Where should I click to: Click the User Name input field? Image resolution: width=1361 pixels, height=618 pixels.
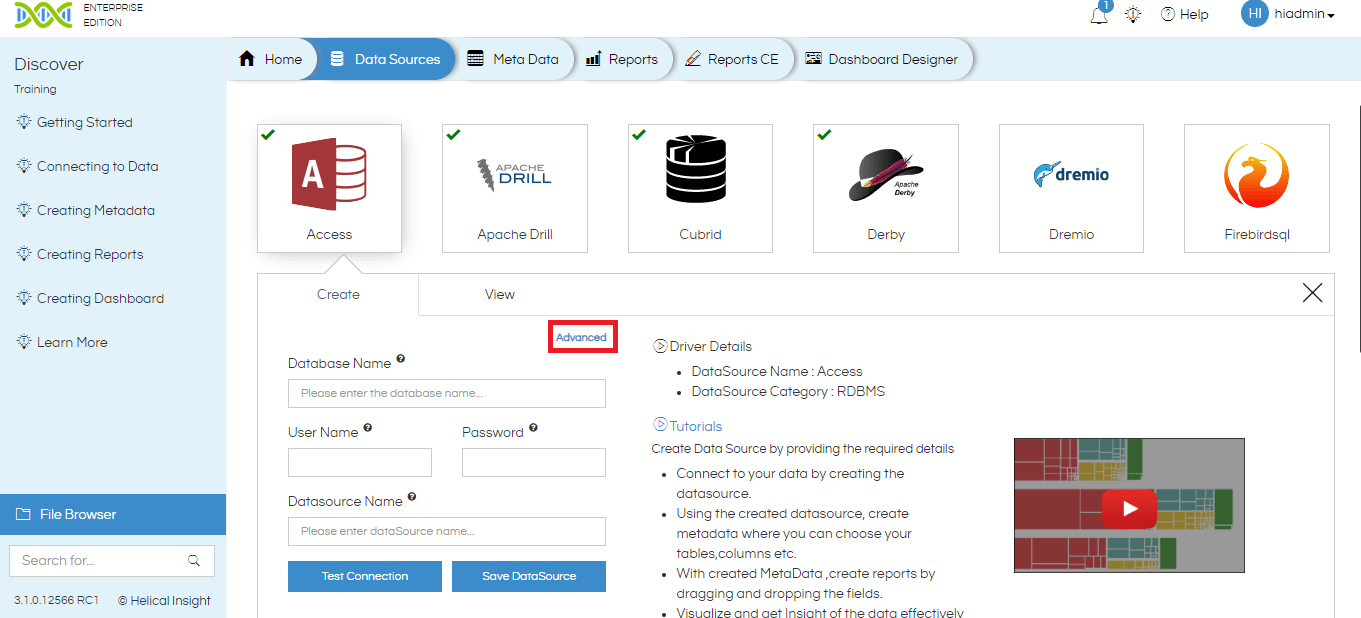click(x=360, y=462)
